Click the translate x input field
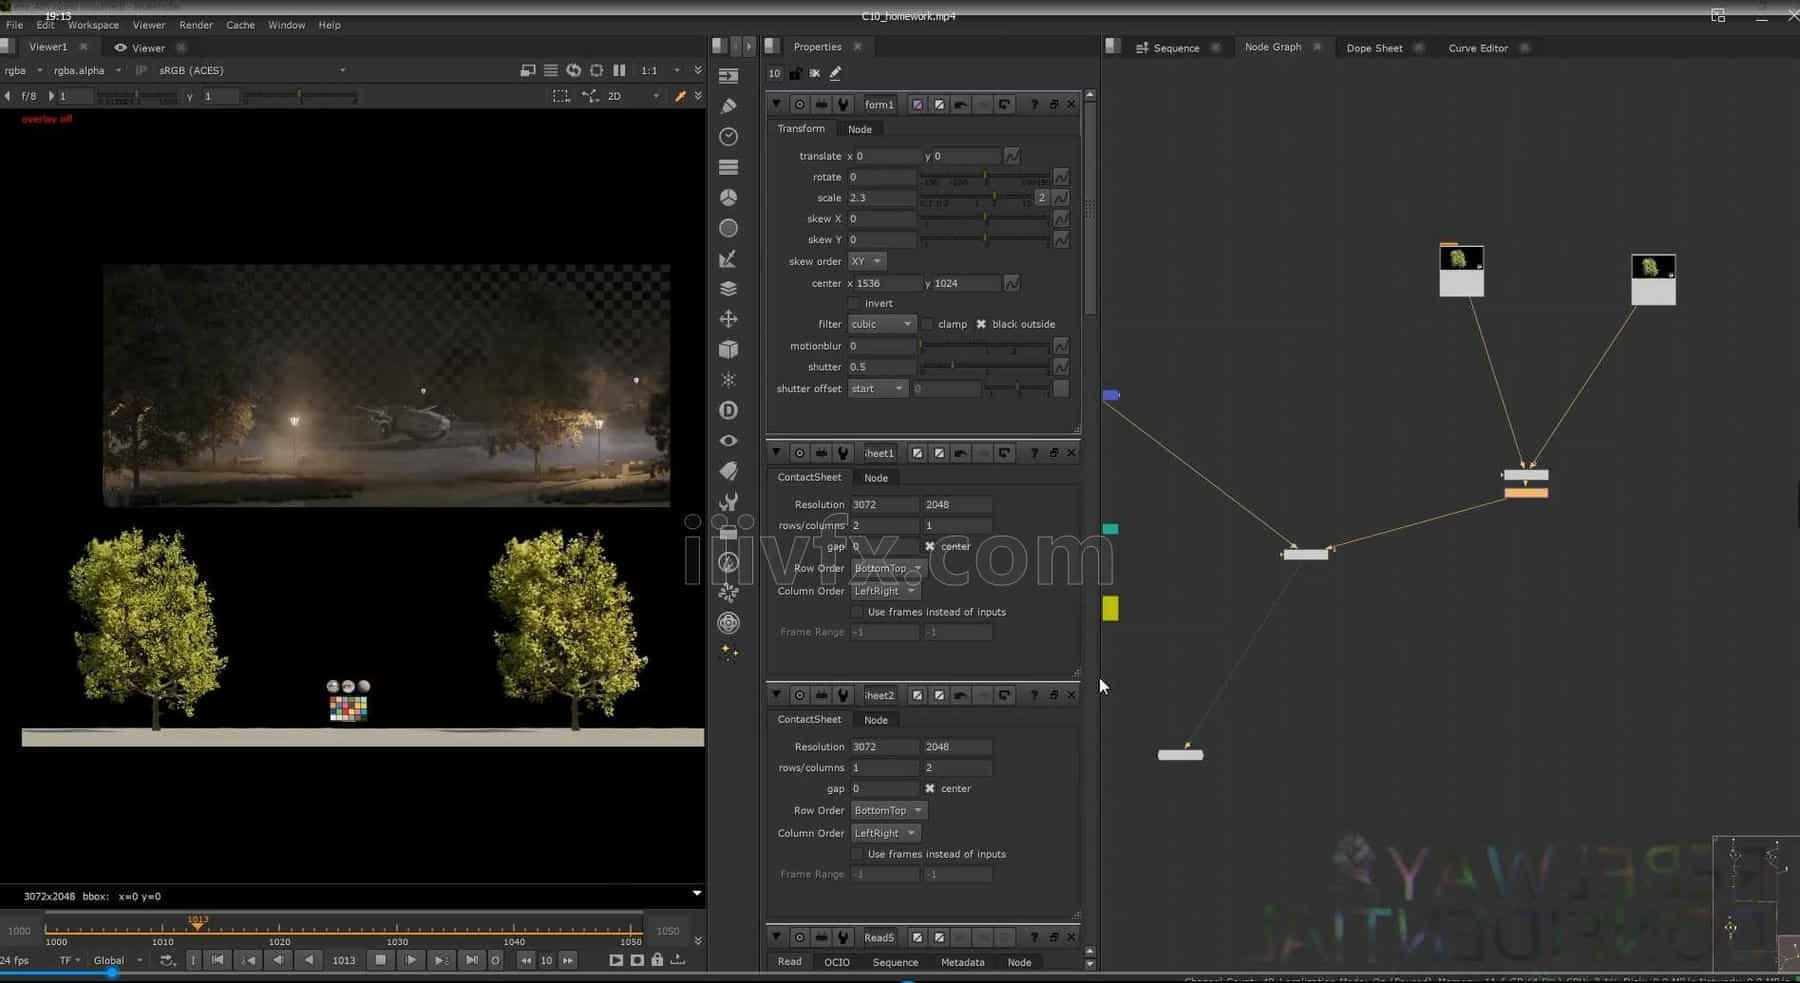The image size is (1800, 983). pyautogui.click(x=885, y=156)
